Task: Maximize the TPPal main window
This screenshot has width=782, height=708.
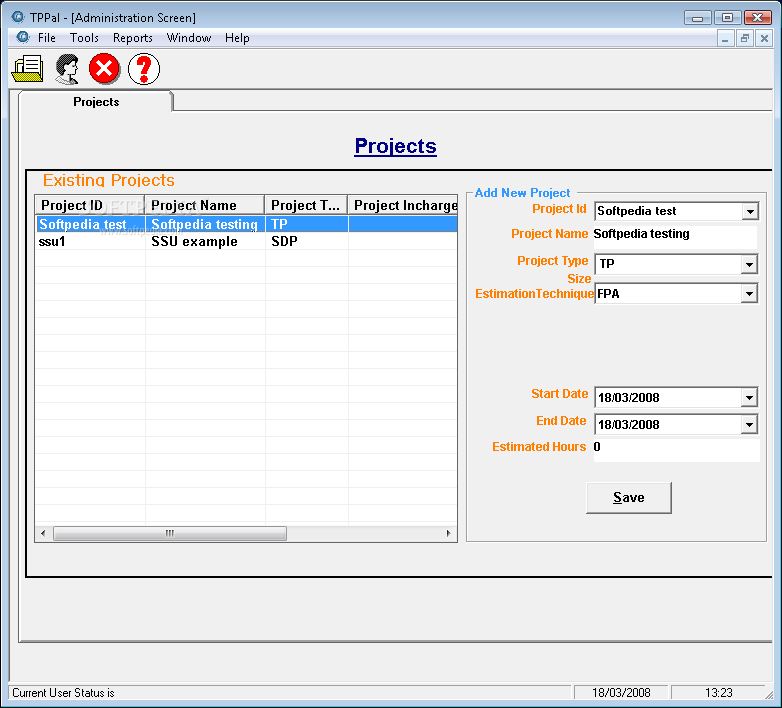Action: (x=727, y=18)
